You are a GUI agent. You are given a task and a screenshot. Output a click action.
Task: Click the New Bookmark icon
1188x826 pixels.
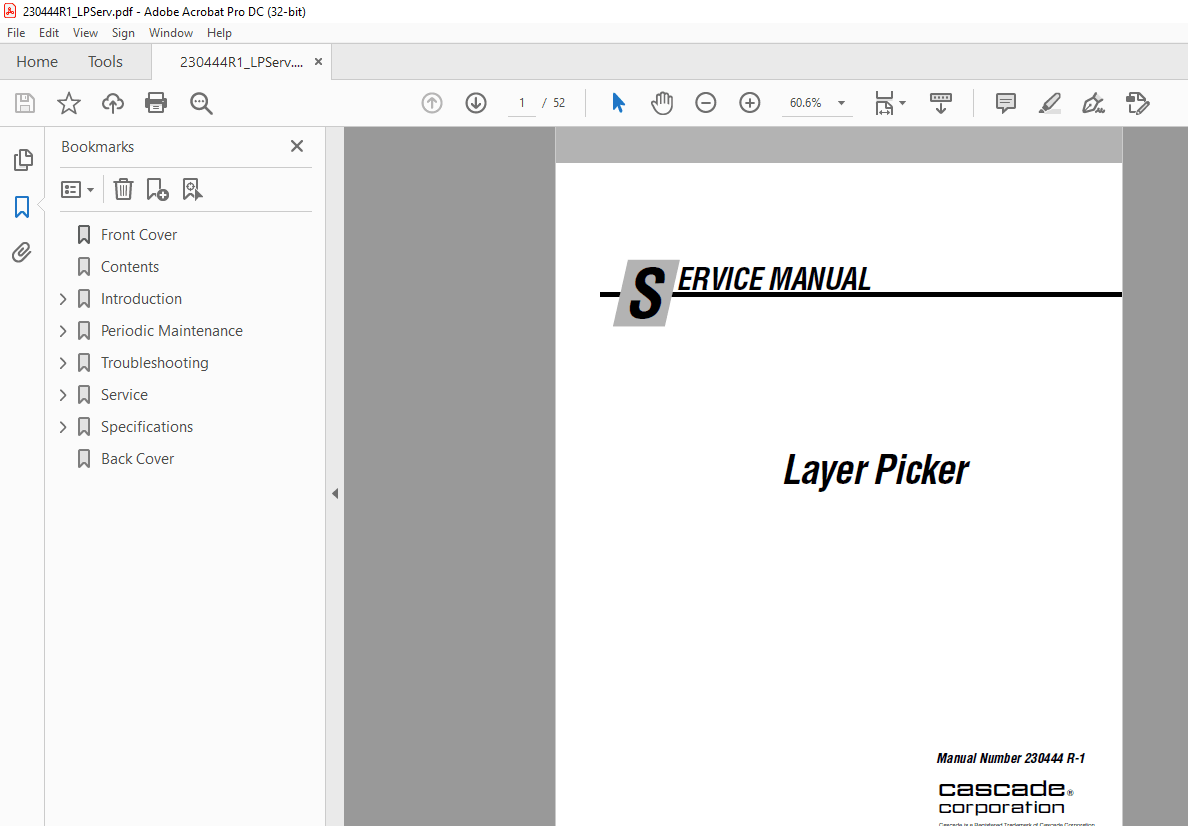point(157,189)
